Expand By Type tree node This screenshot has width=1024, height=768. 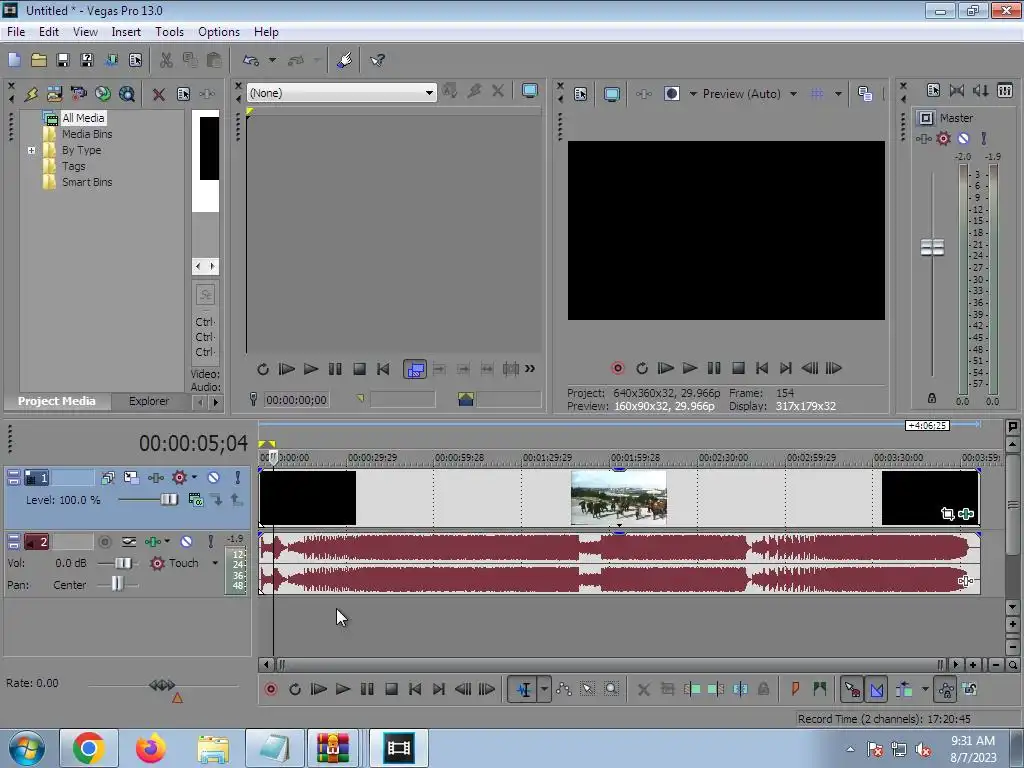[x=31, y=150]
